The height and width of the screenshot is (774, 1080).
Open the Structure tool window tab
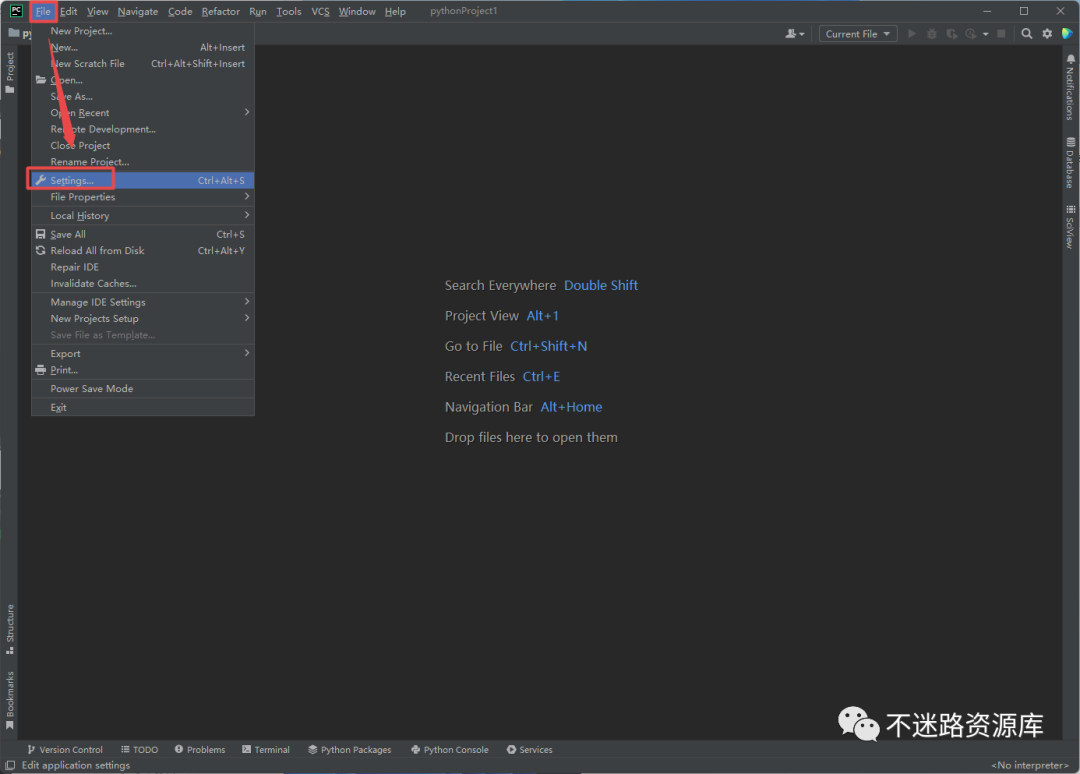10,629
